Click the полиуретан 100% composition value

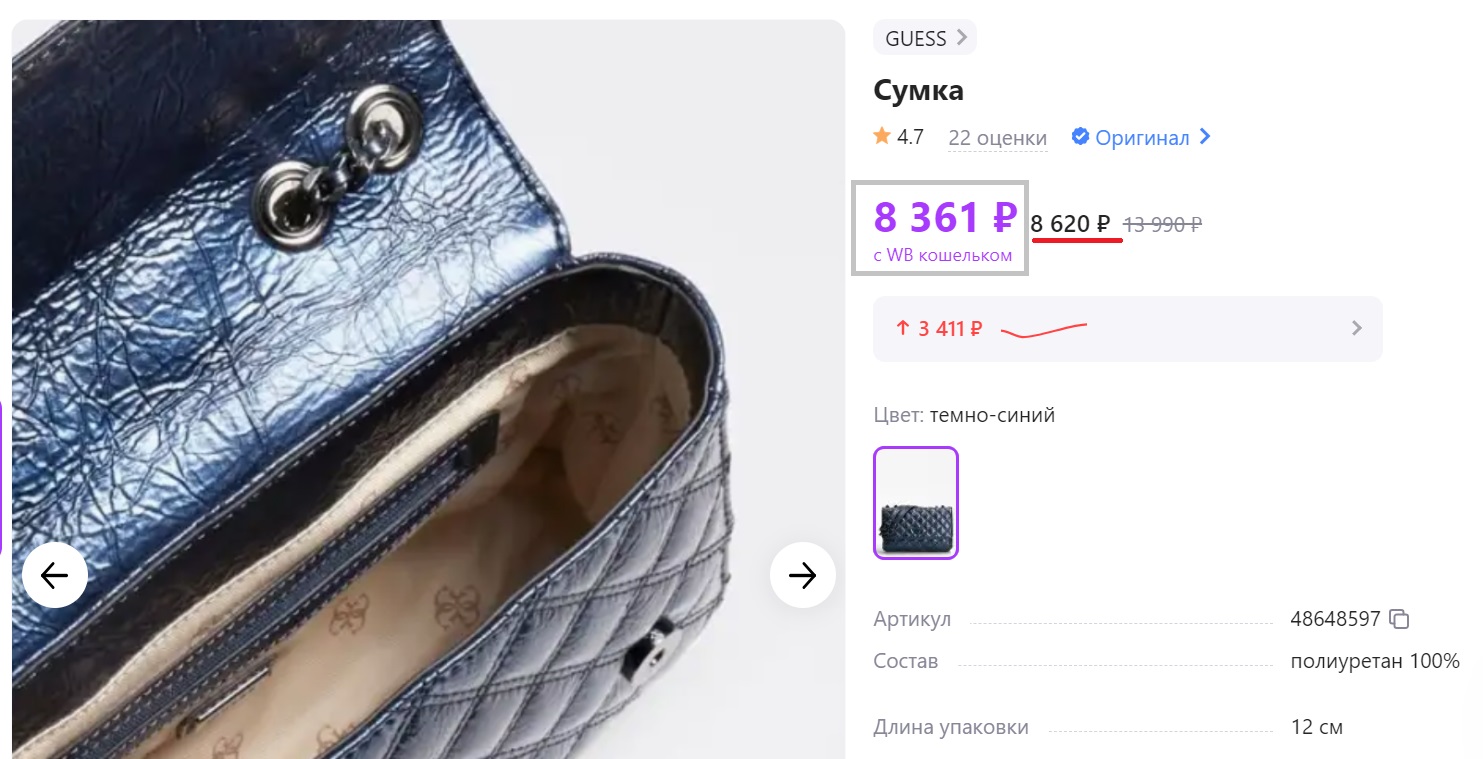[x=1375, y=661]
